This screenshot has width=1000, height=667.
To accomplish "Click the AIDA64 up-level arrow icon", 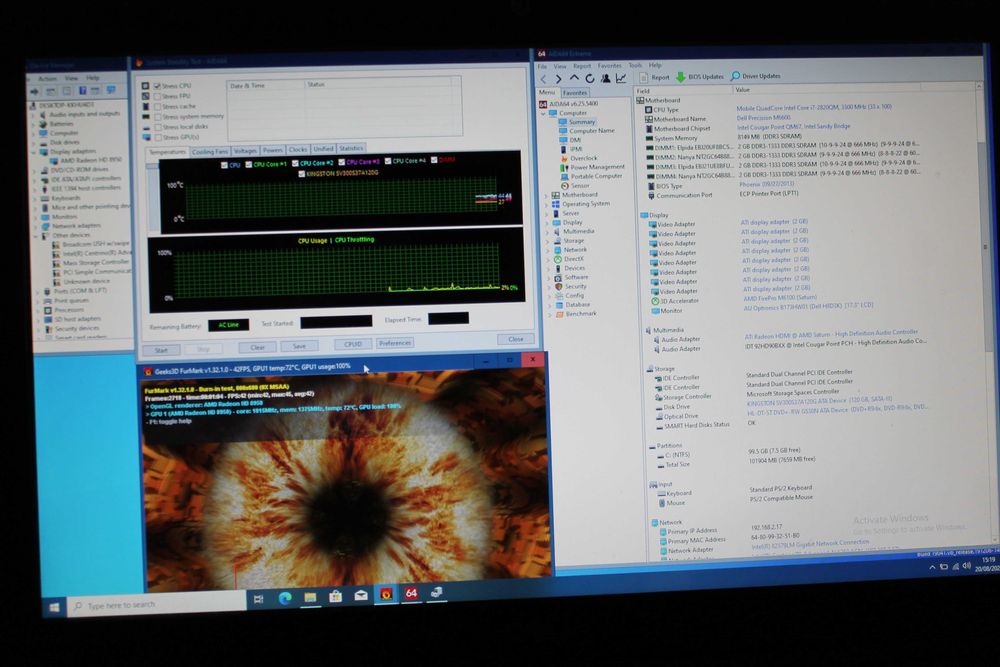I will pyautogui.click(x=574, y=78).
